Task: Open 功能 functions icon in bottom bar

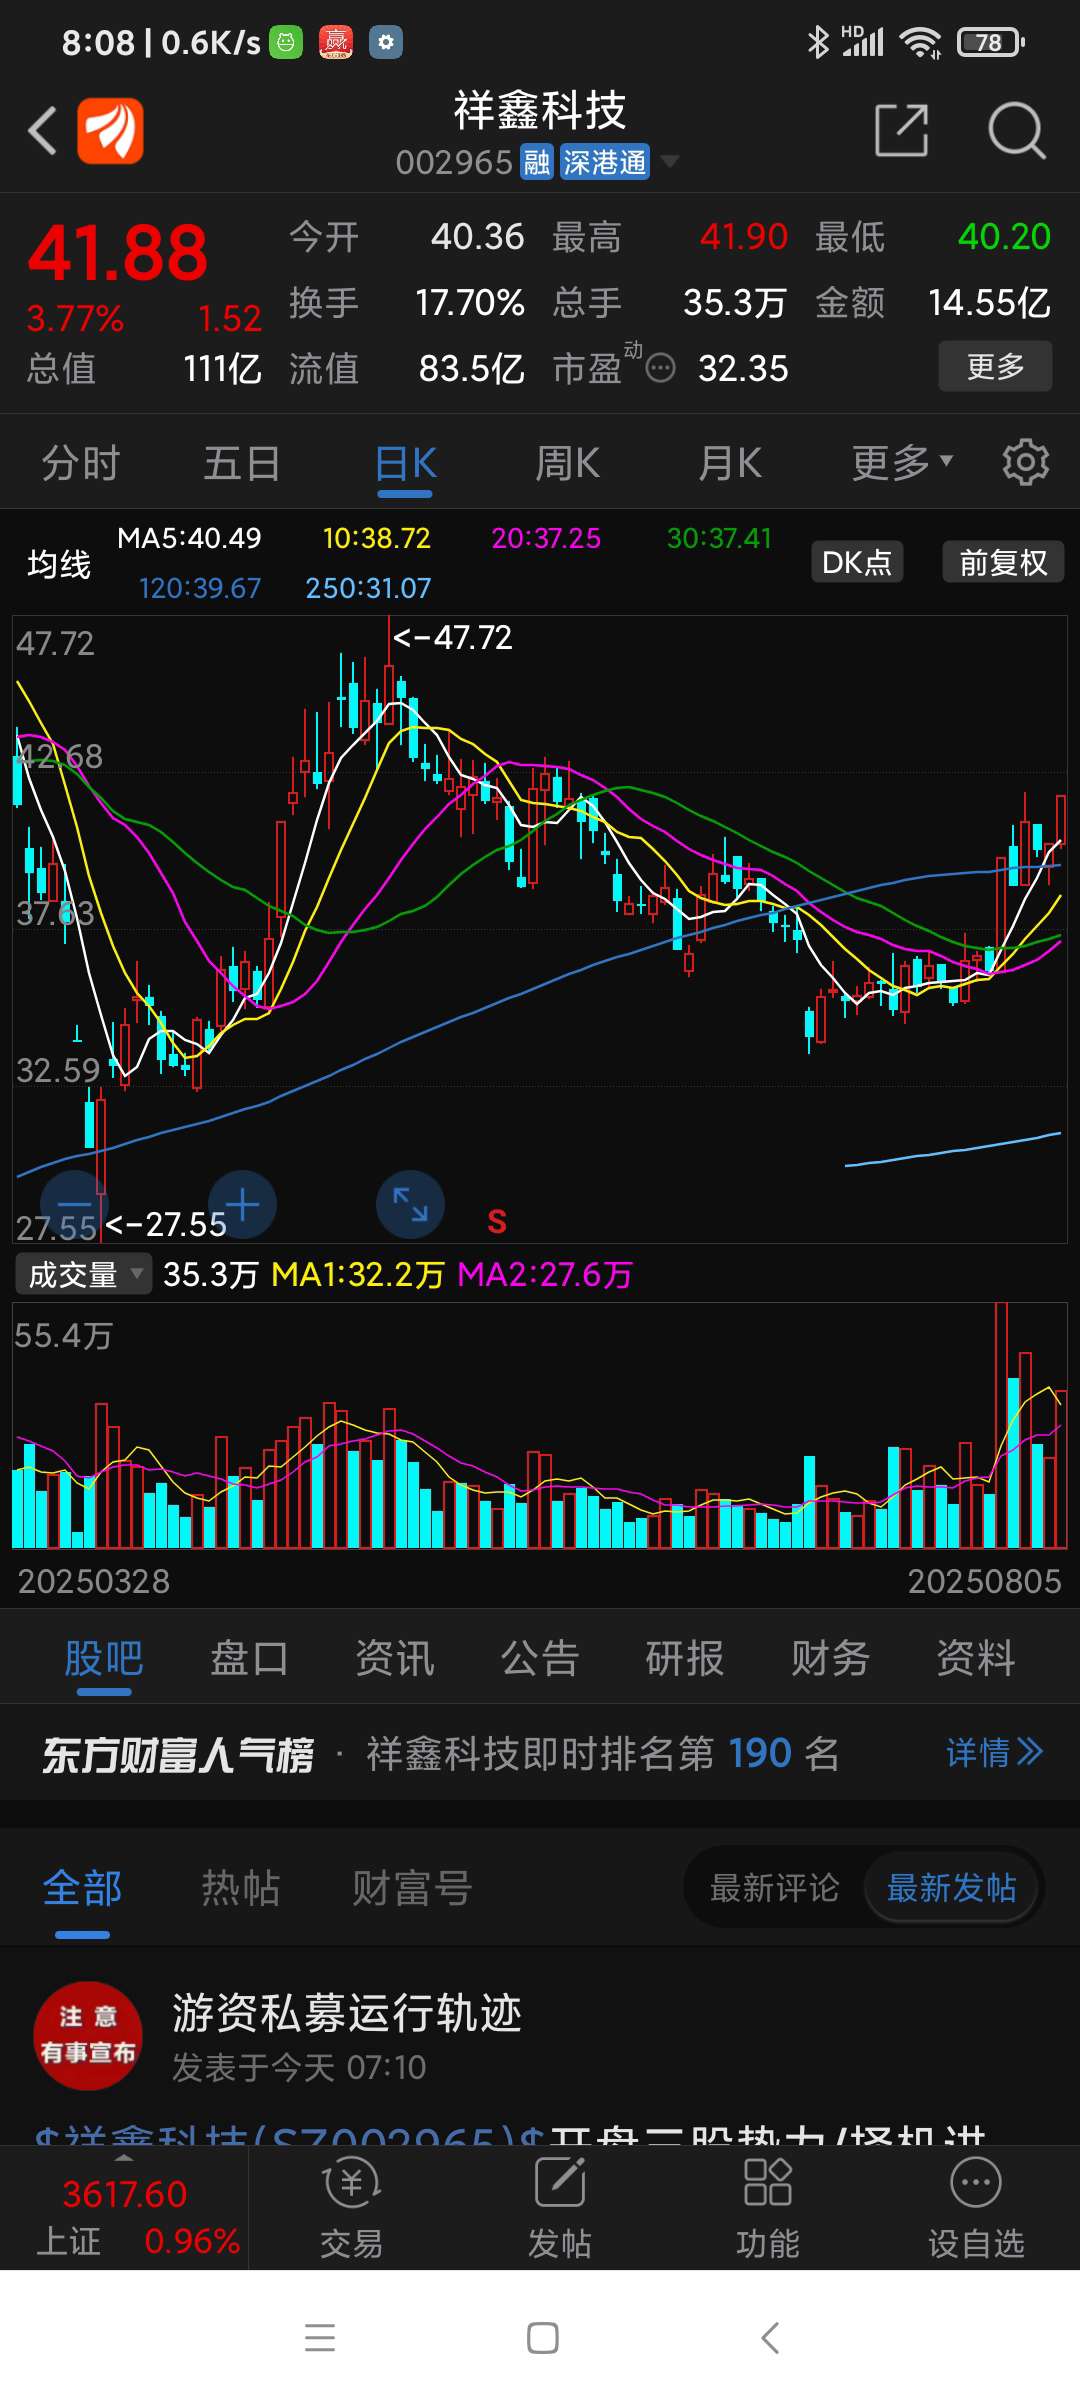Action: coord(767,2207)
